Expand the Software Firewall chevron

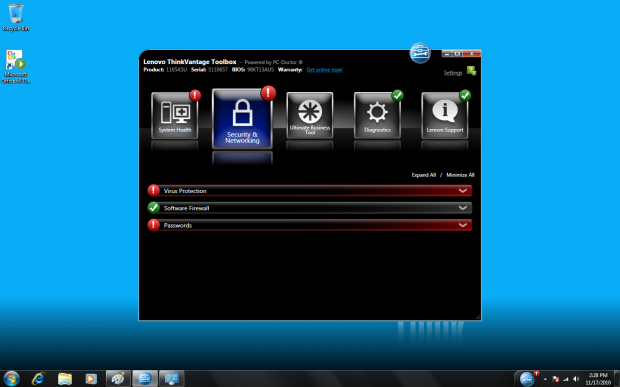click(x=463, y=208)
